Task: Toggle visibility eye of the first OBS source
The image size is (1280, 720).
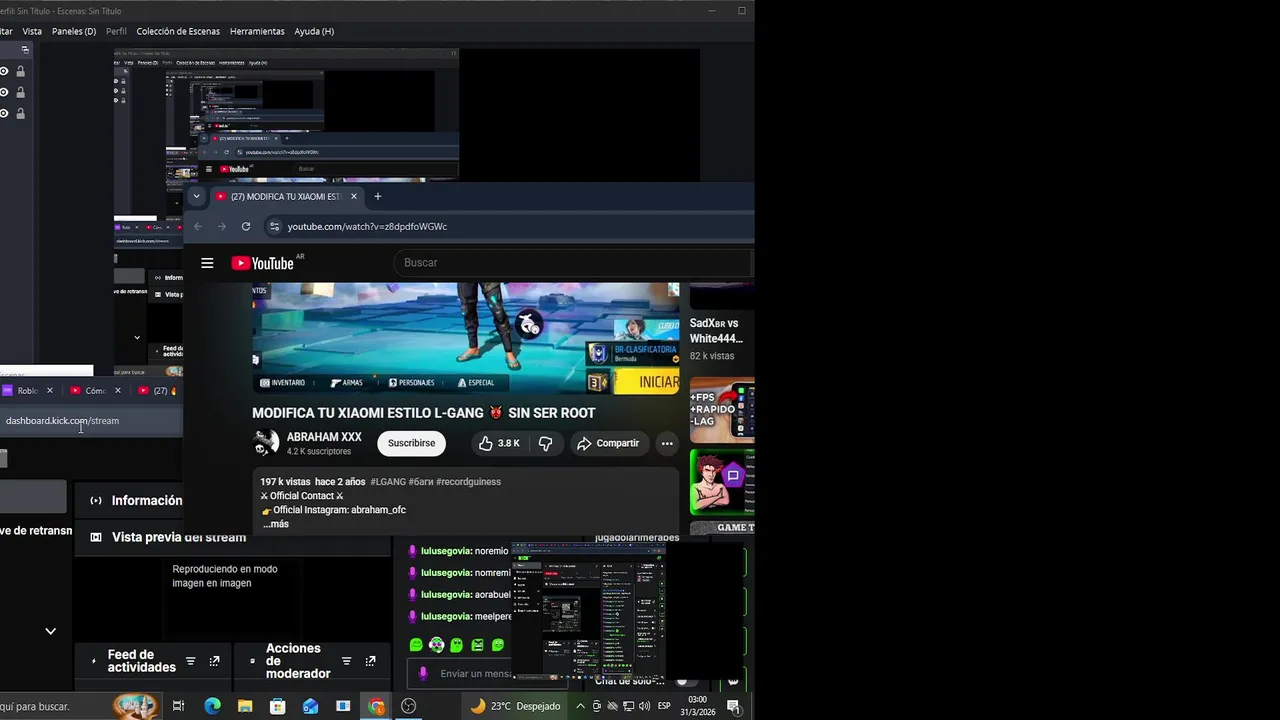Action: click(4, 71)
